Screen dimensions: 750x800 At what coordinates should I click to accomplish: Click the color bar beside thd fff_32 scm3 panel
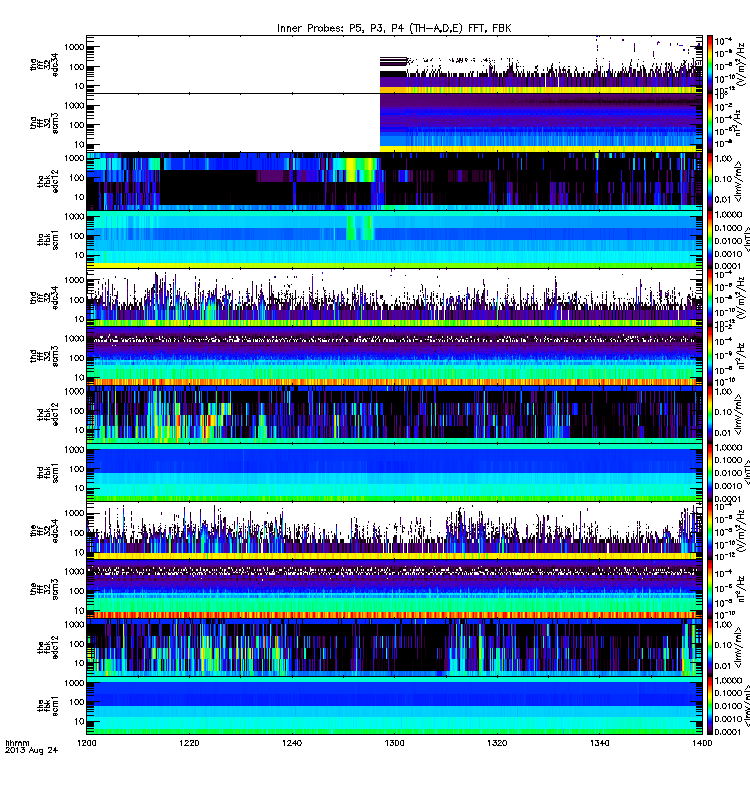click(x=710, y=356)
